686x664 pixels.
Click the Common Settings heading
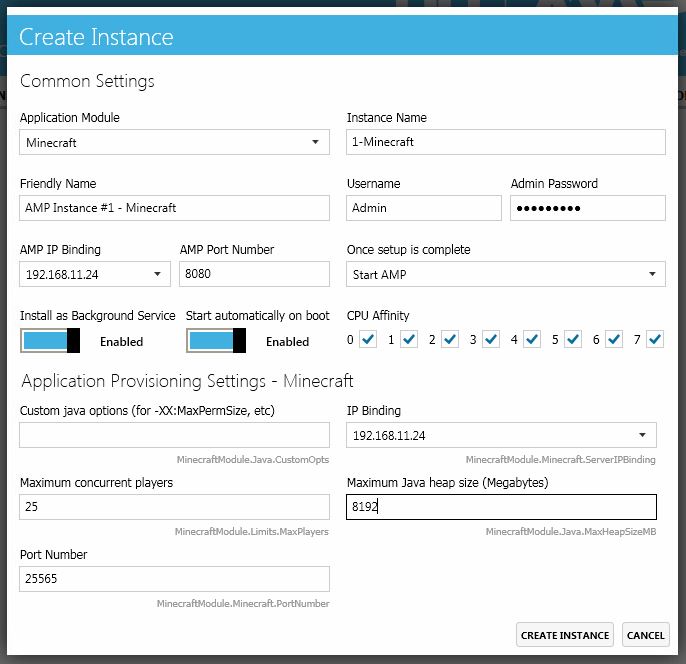[x=87, y=81]
